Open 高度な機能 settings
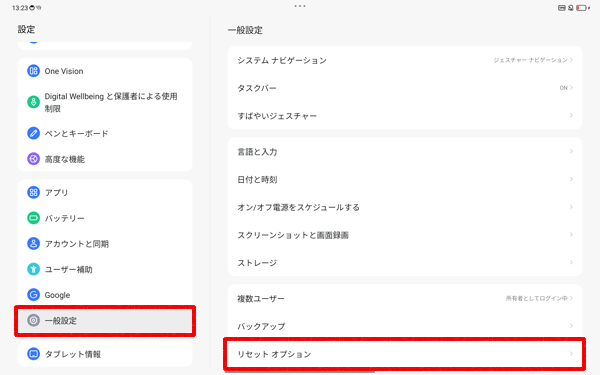Viewport: 600px width, 375px height. (105, 159)
